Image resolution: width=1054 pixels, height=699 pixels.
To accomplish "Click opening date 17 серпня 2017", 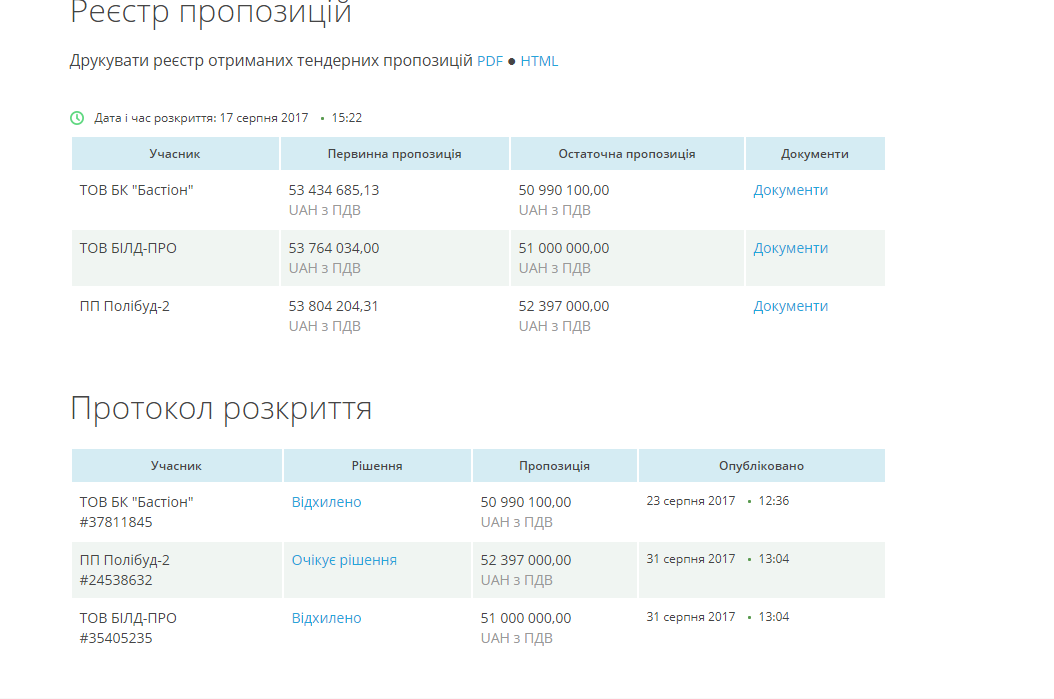I will [x=264, y=118].
